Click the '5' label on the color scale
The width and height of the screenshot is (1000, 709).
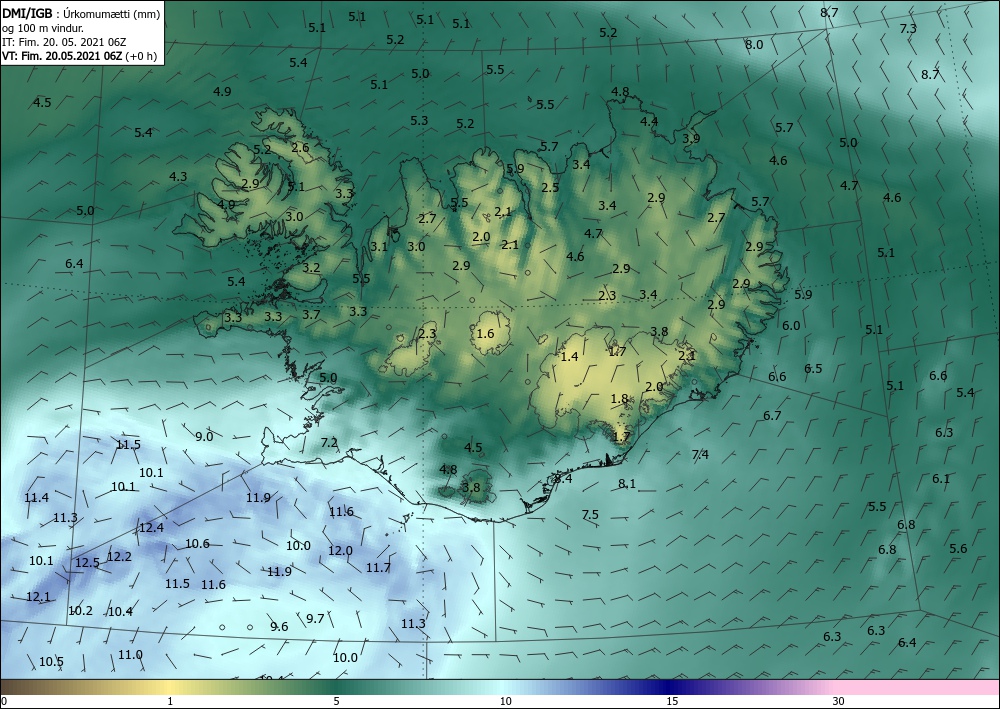tap(336, 701)
